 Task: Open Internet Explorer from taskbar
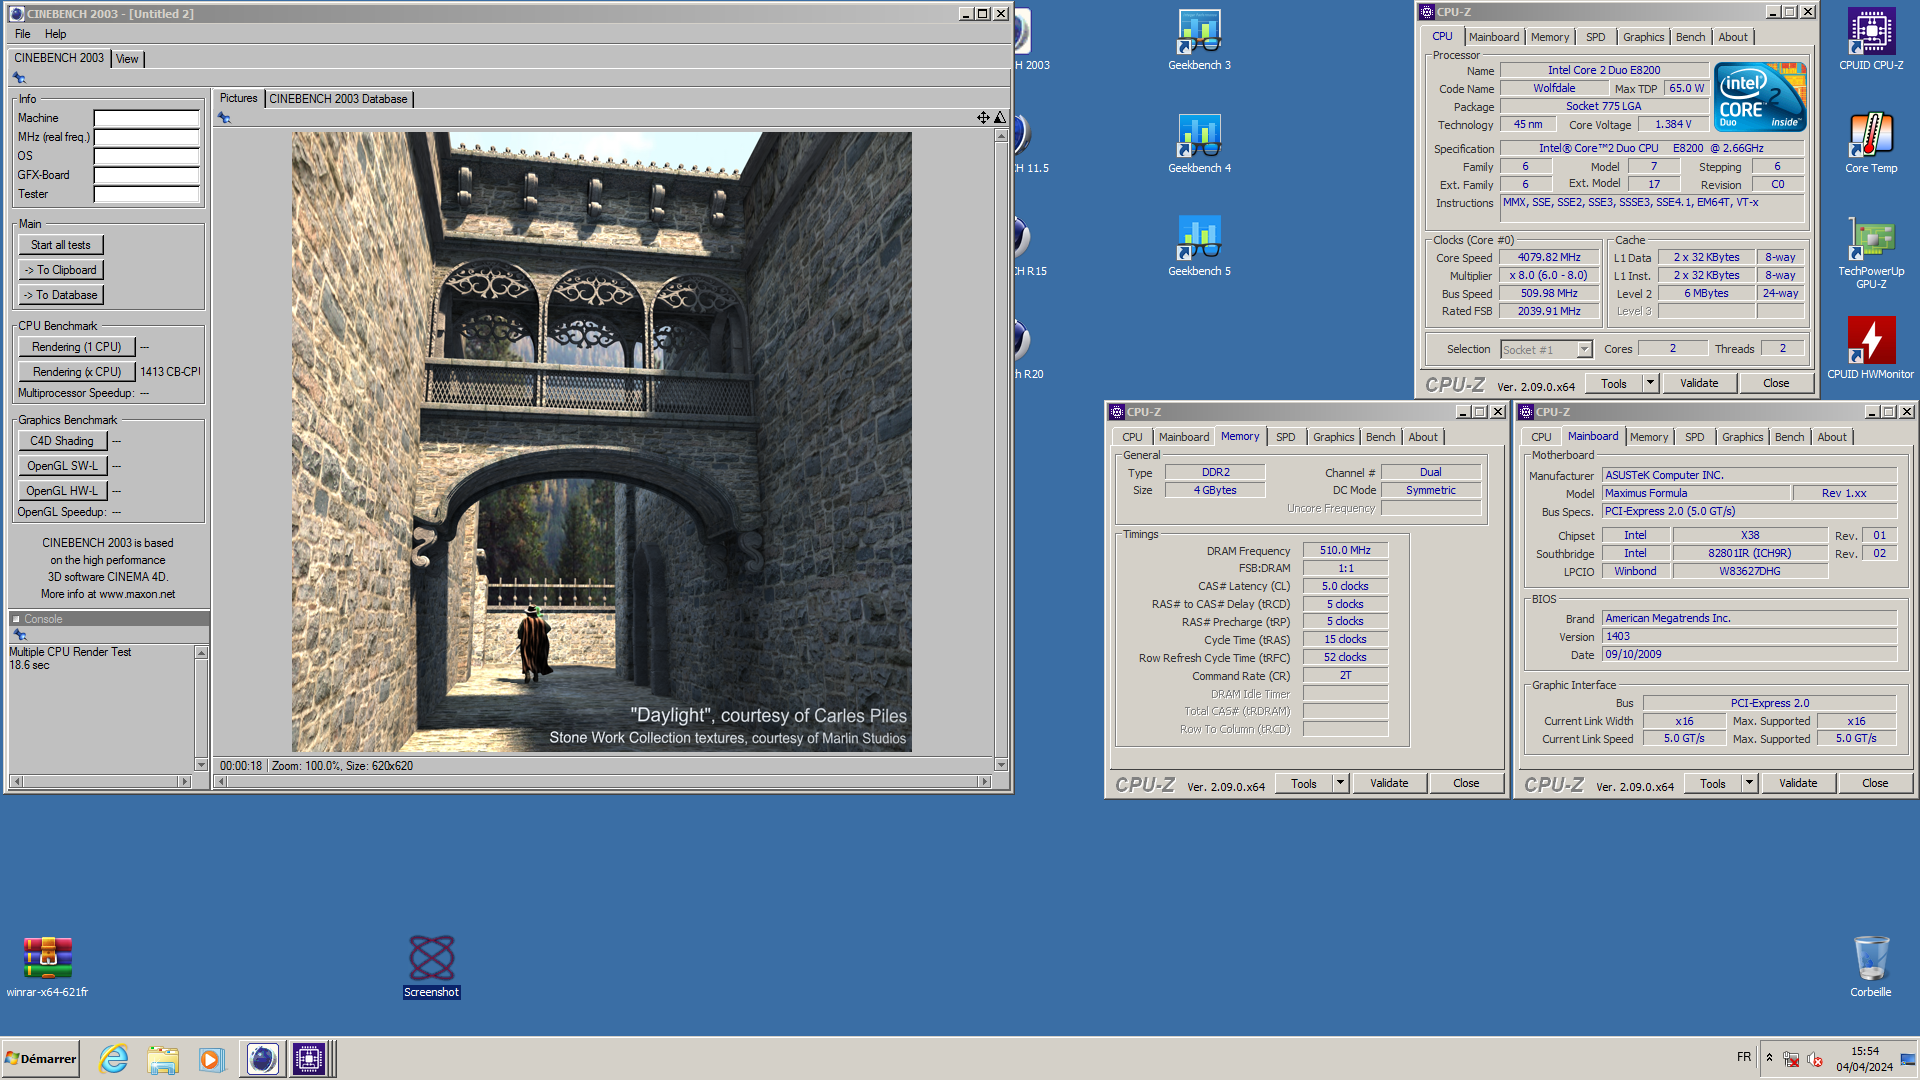tap(114, 1058)
